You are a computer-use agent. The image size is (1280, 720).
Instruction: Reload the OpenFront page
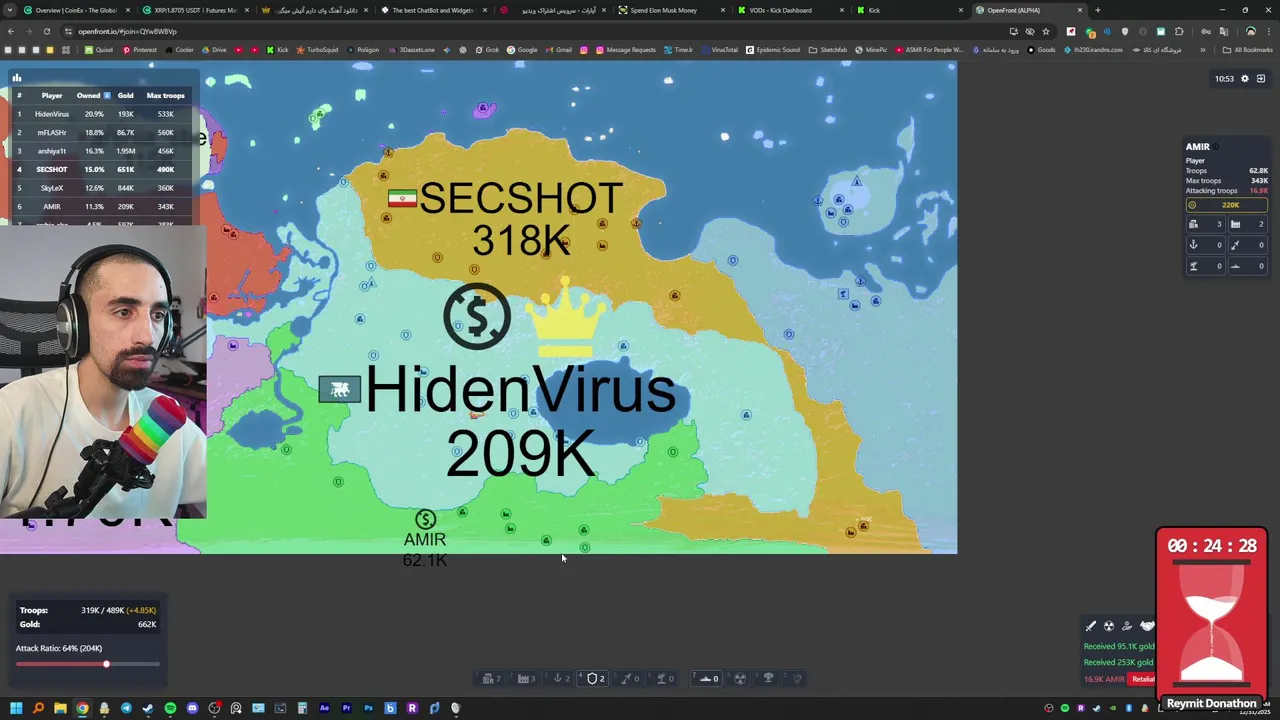[46, 31]
